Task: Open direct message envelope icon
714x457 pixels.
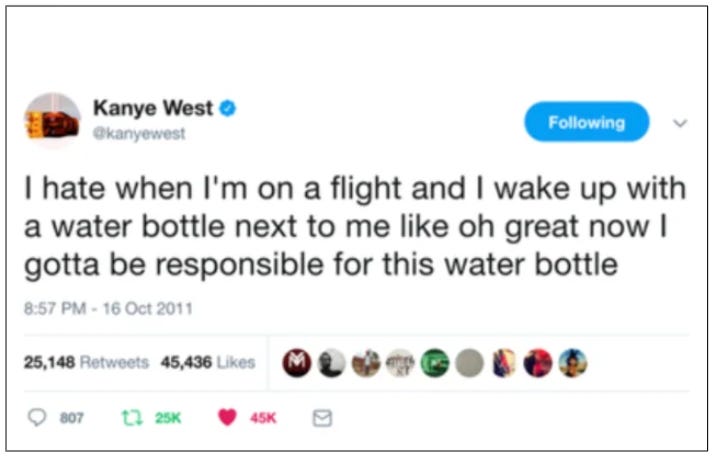Action: (322, 418)
